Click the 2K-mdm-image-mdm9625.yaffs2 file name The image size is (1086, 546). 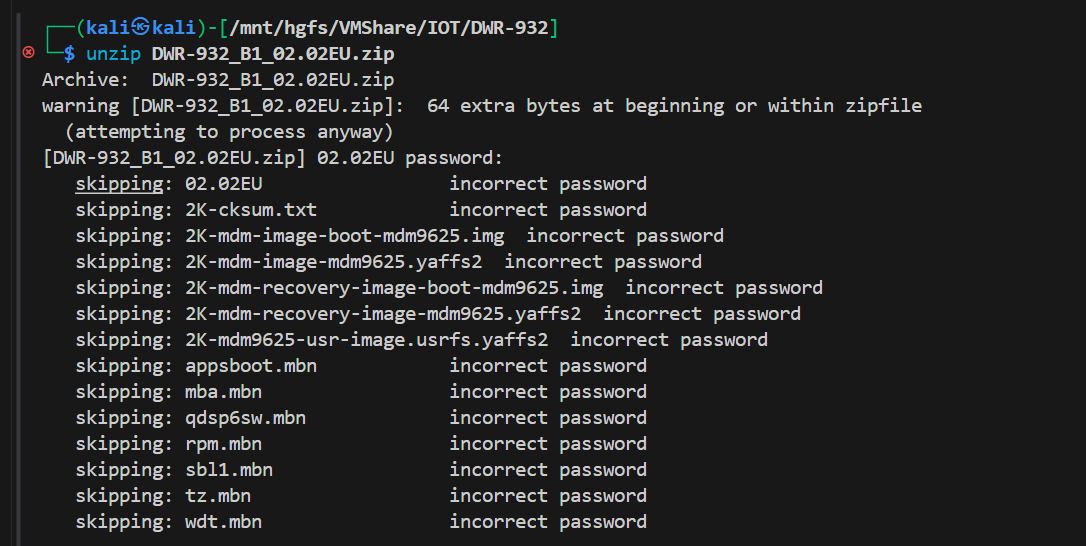(333, 262)
